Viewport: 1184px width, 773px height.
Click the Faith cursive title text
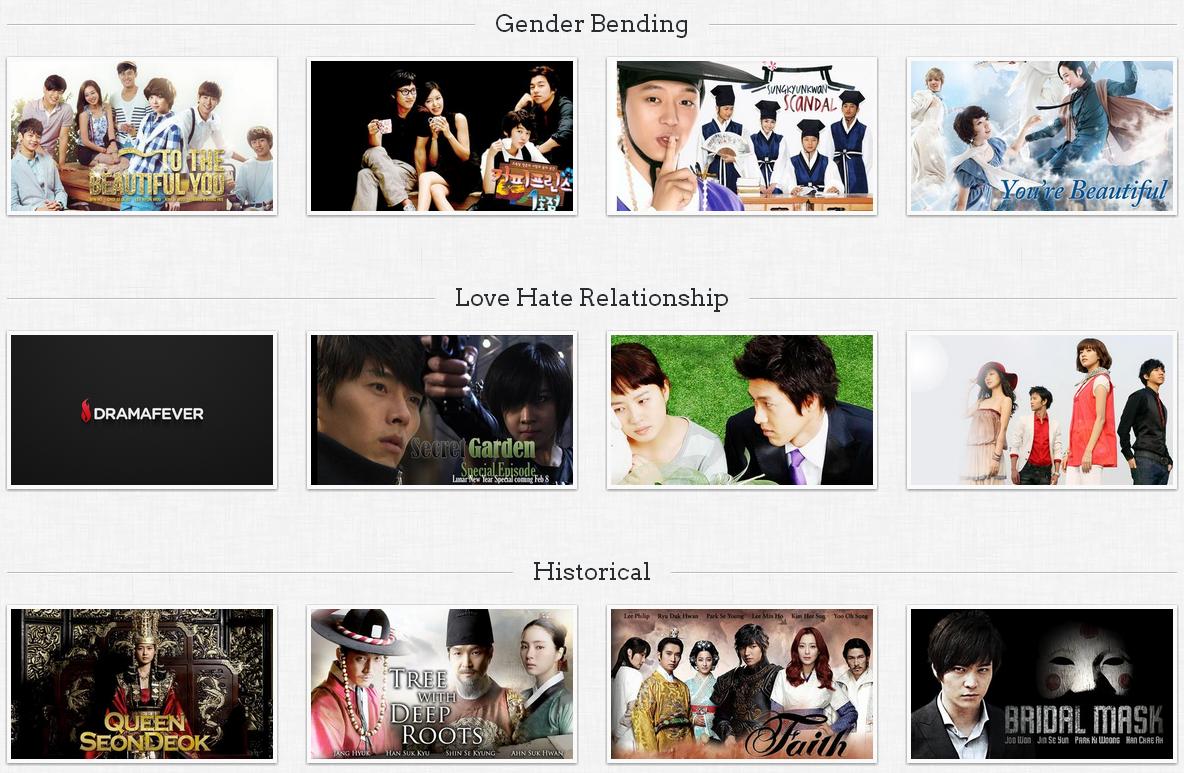pyautogui.click(x=797, y=736)
